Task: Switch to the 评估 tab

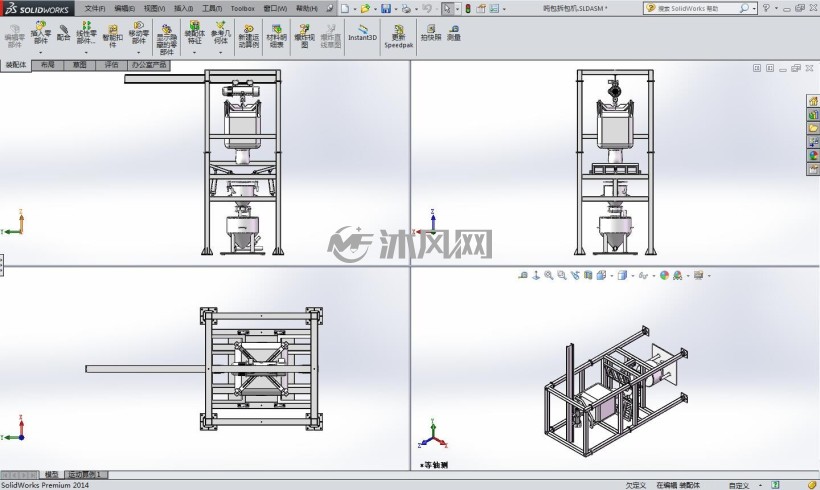Action: pos(111,65)
